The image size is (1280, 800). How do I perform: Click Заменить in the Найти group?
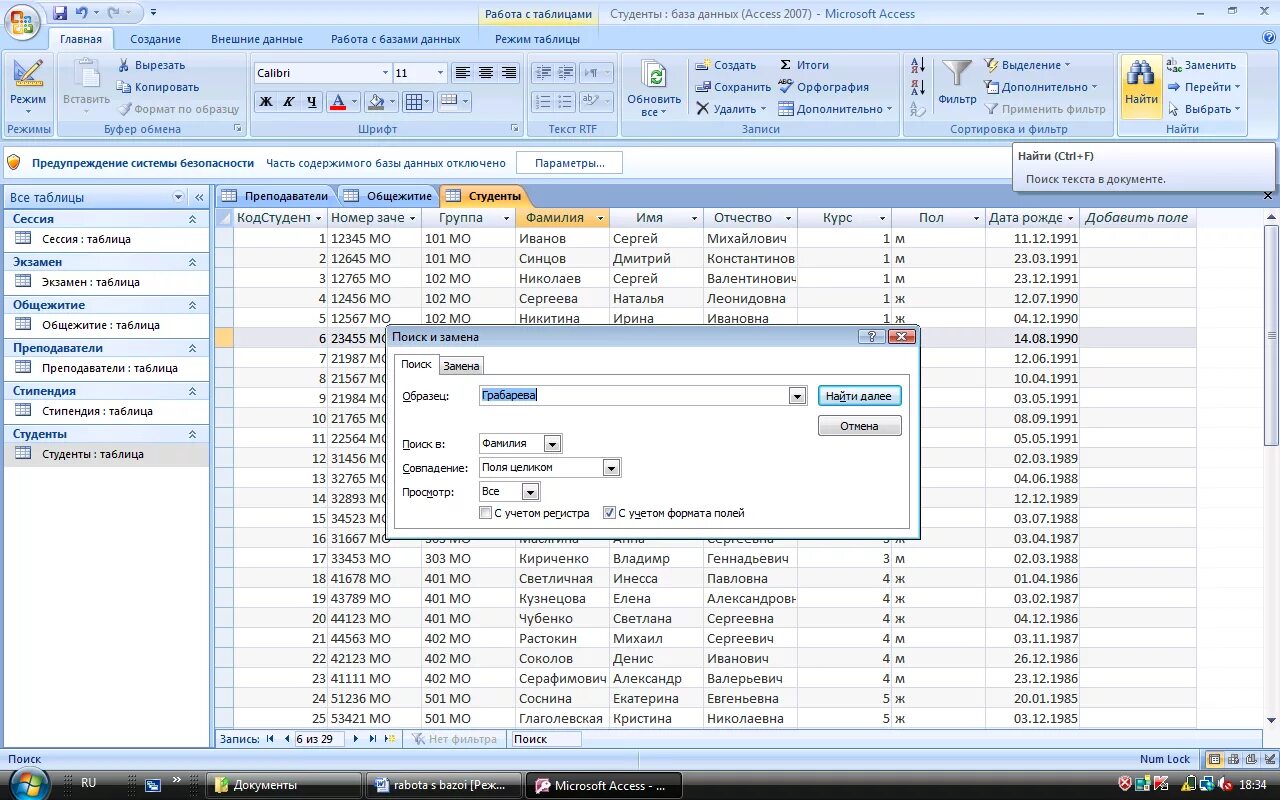1201,65
